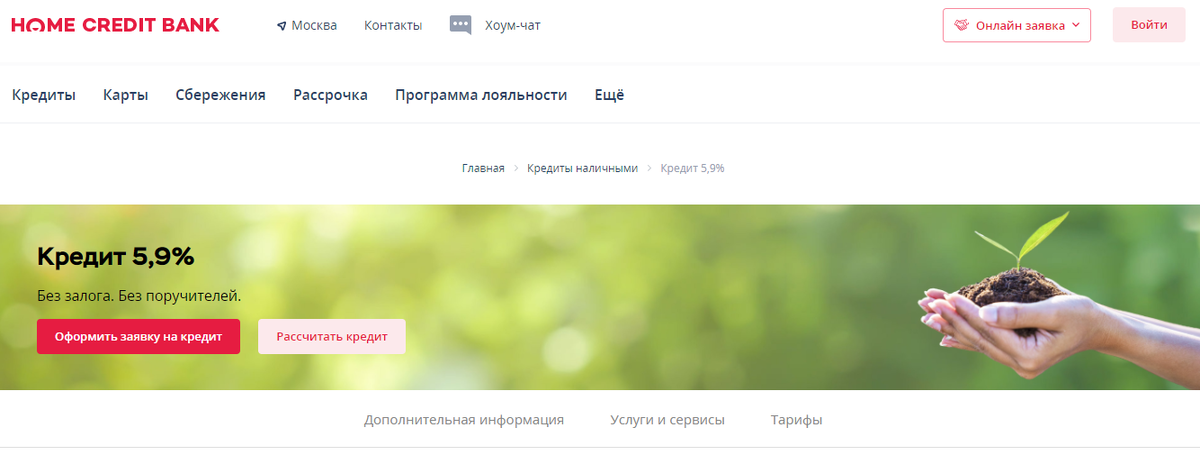Switch to the Тарифы tab
This screenshot has height=464, width=1200.
(796, 420)
